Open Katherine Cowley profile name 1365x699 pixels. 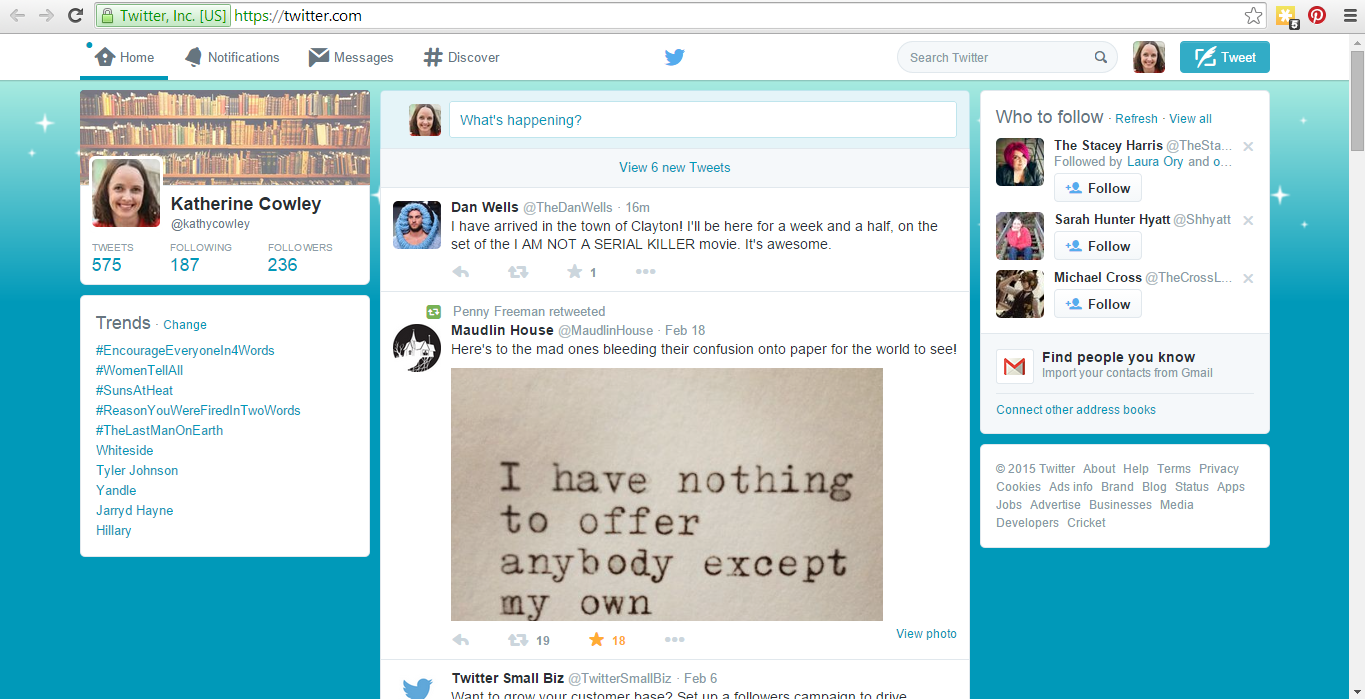point(246,204)
